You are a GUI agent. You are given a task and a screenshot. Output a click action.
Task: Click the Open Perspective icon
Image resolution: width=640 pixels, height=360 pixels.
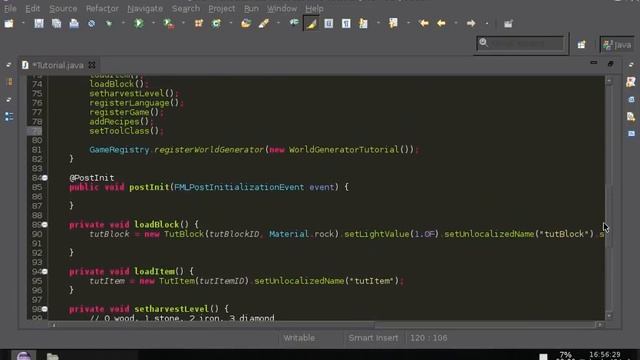[581, 45]
